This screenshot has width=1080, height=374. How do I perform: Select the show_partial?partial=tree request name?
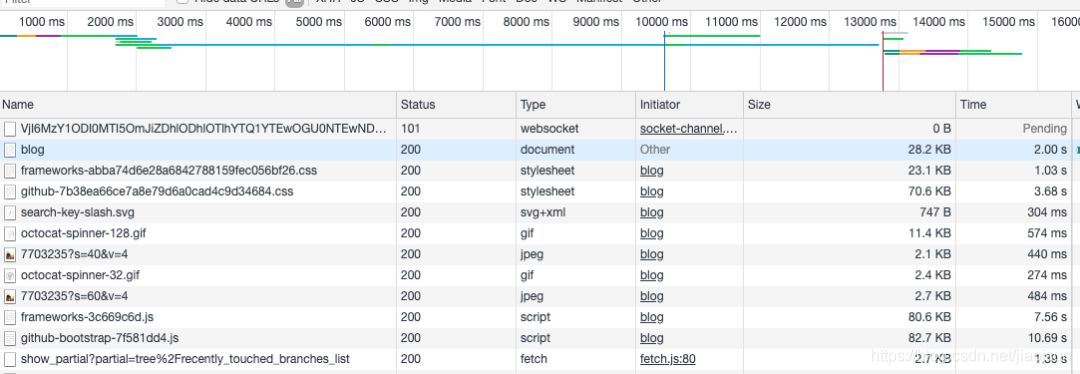185,360
